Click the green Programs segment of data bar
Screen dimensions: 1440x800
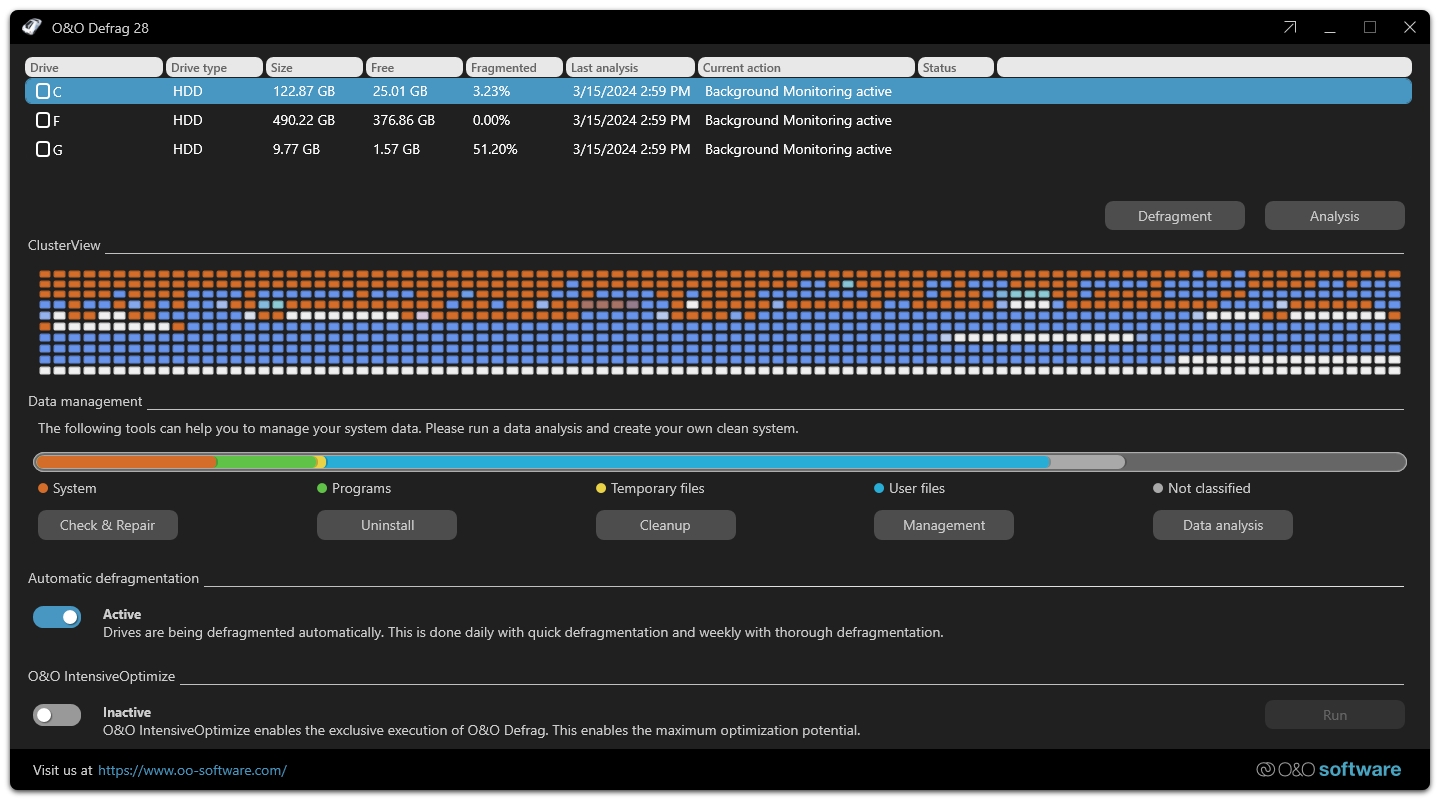pyautogui.click(x=266, y=462)
